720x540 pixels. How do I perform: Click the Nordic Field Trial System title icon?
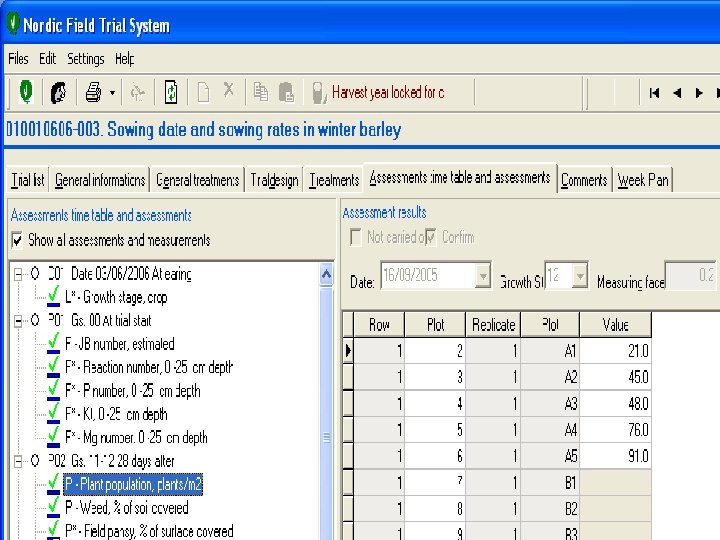pos(13,23)
